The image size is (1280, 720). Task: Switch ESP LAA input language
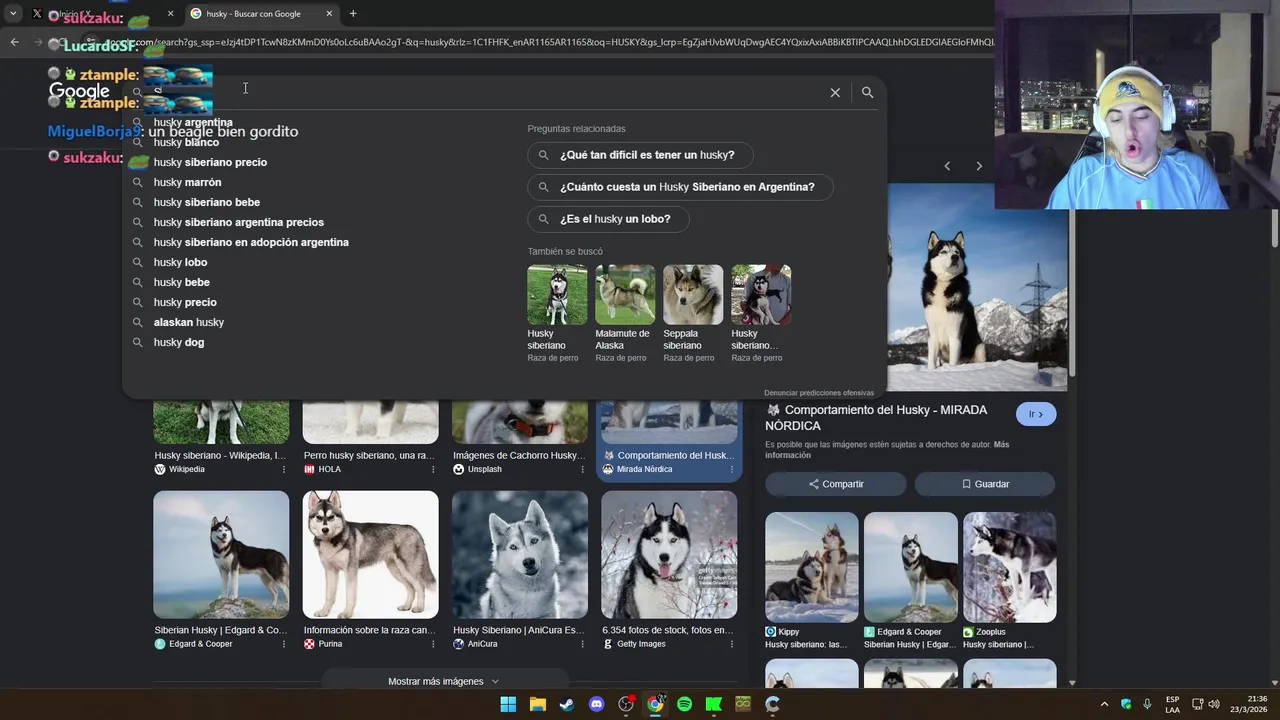pyautogui.click(x=1172, y=704)
